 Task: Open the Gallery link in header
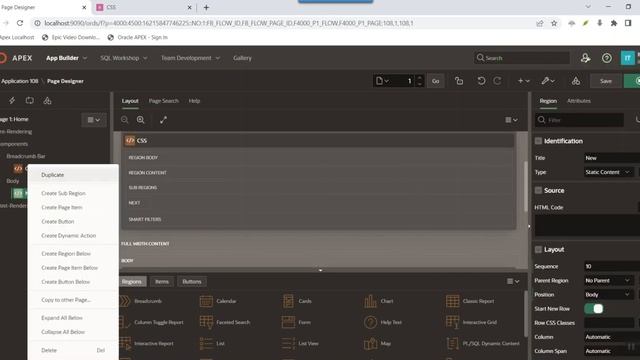(x=242, y=58)
